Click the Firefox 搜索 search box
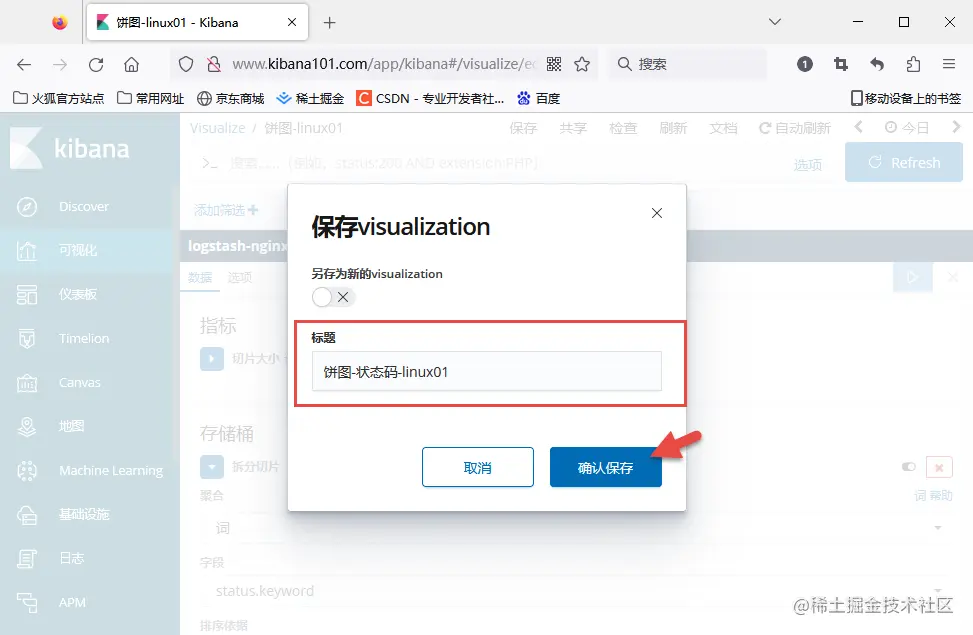The width and height of the screenshot is (973, 635). pos(688,64)
